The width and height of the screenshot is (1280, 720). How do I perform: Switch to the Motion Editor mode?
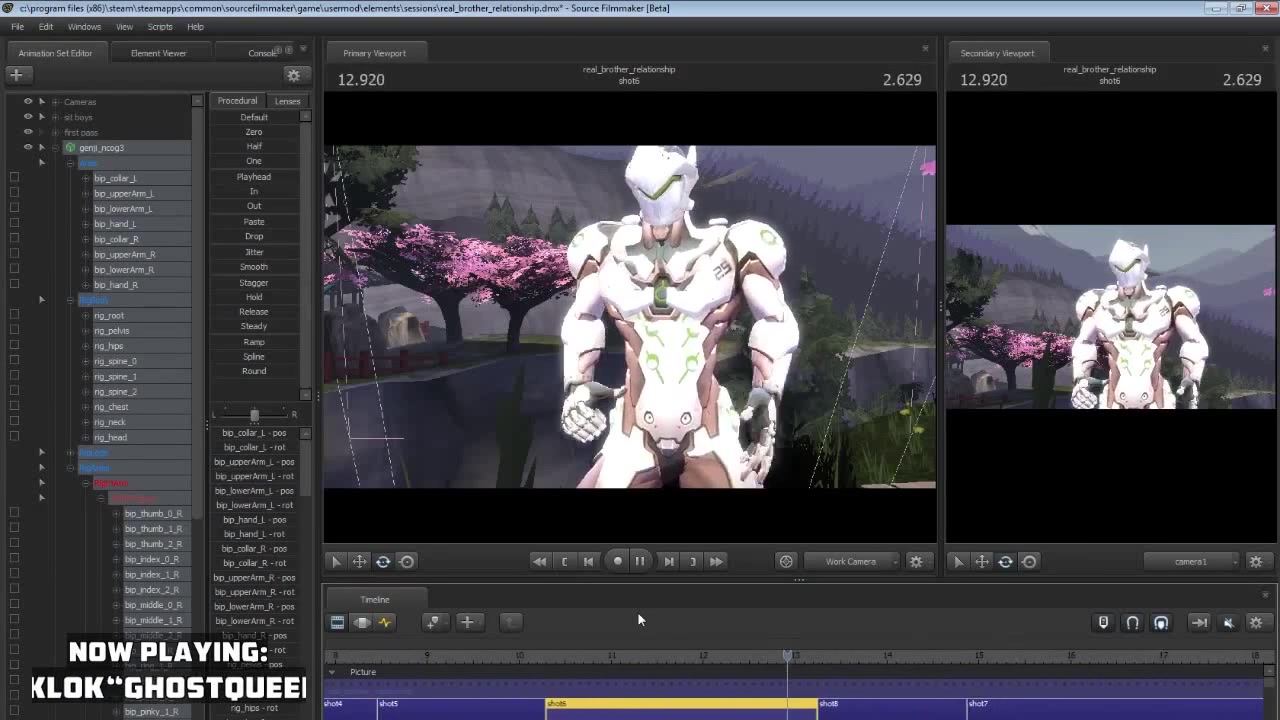[x=361, y=622]
